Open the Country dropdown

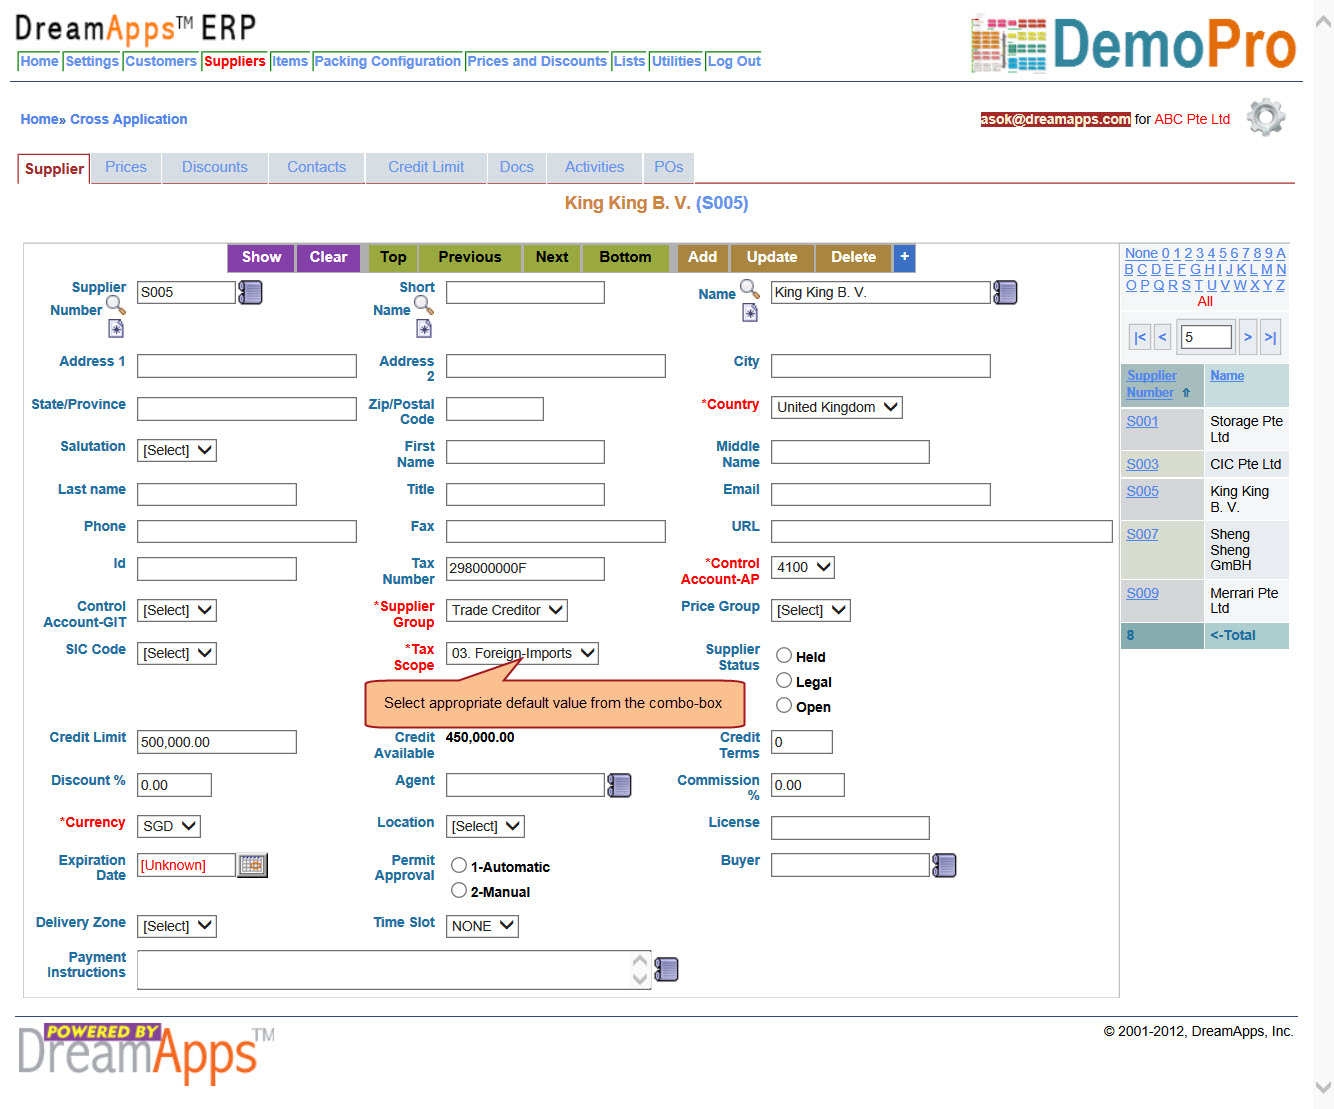(837, 407)
